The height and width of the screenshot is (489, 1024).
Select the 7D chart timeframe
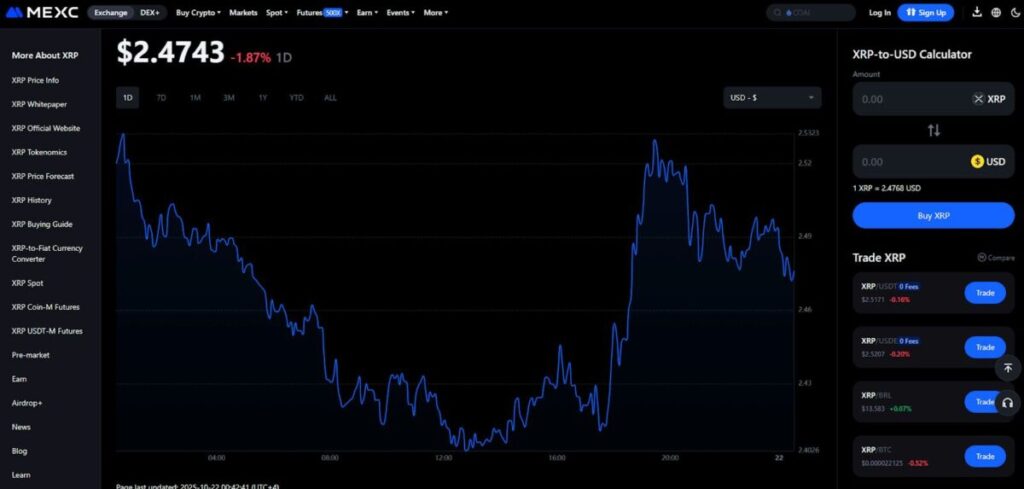(x=161, y=97)
